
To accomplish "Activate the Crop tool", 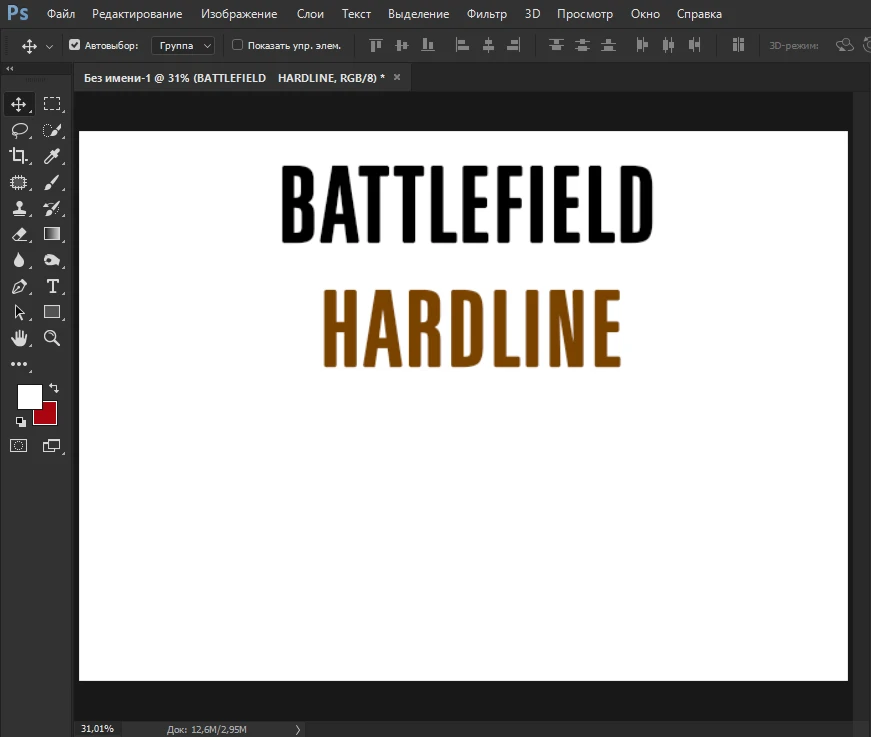I will [x=18, y=156].
